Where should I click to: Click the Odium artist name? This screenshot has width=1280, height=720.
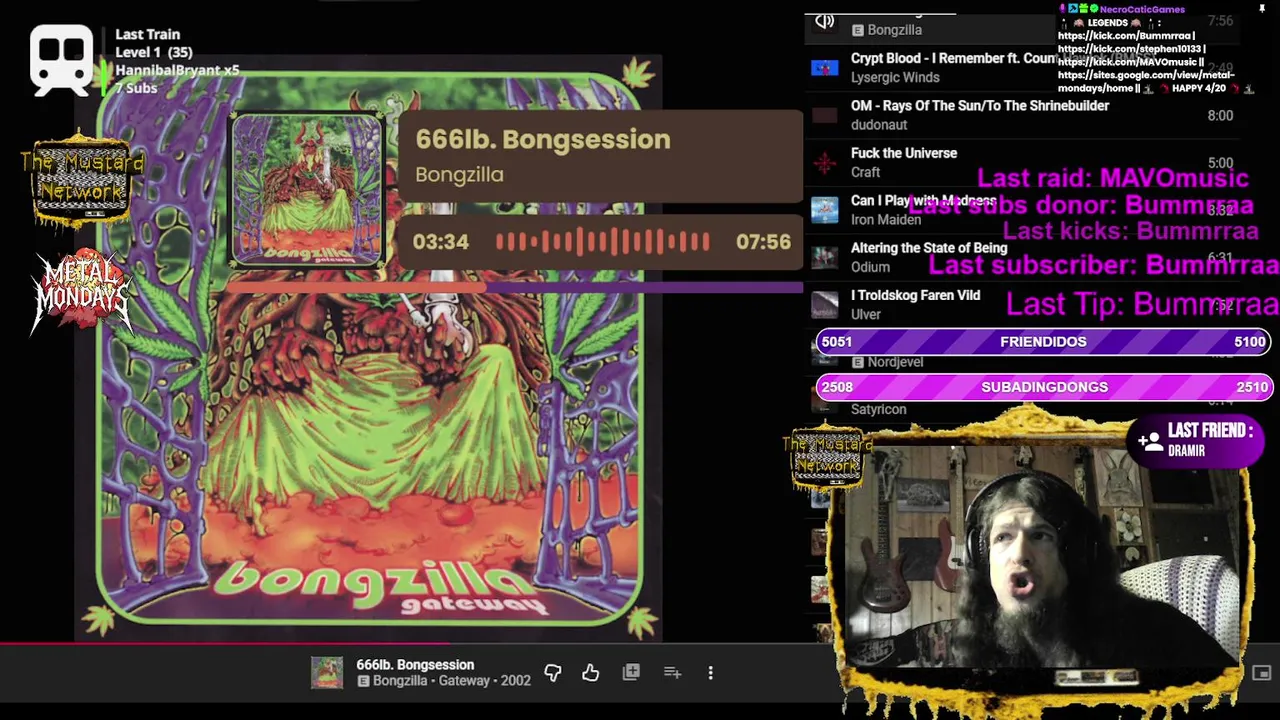coord(870,267)
